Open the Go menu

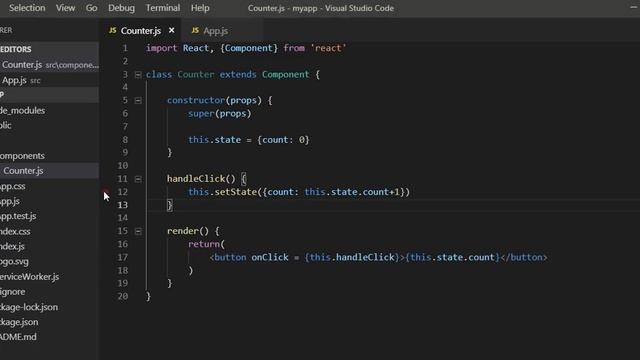coord(91,8)
